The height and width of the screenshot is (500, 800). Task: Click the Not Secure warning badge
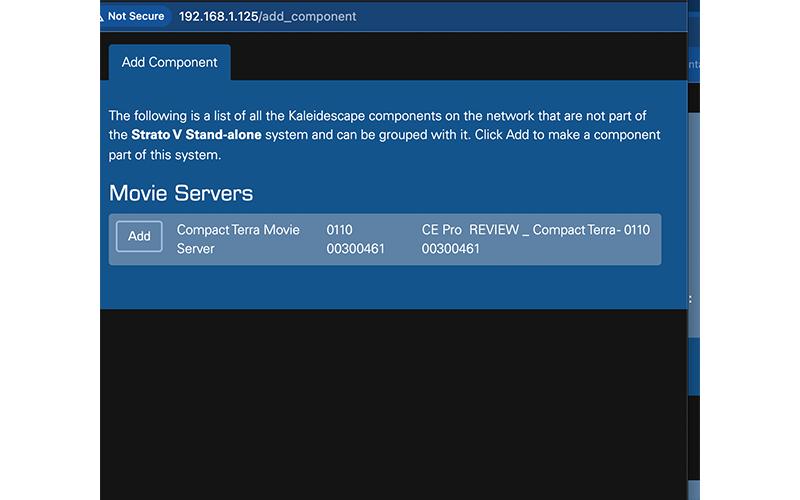tap(136, 16)
